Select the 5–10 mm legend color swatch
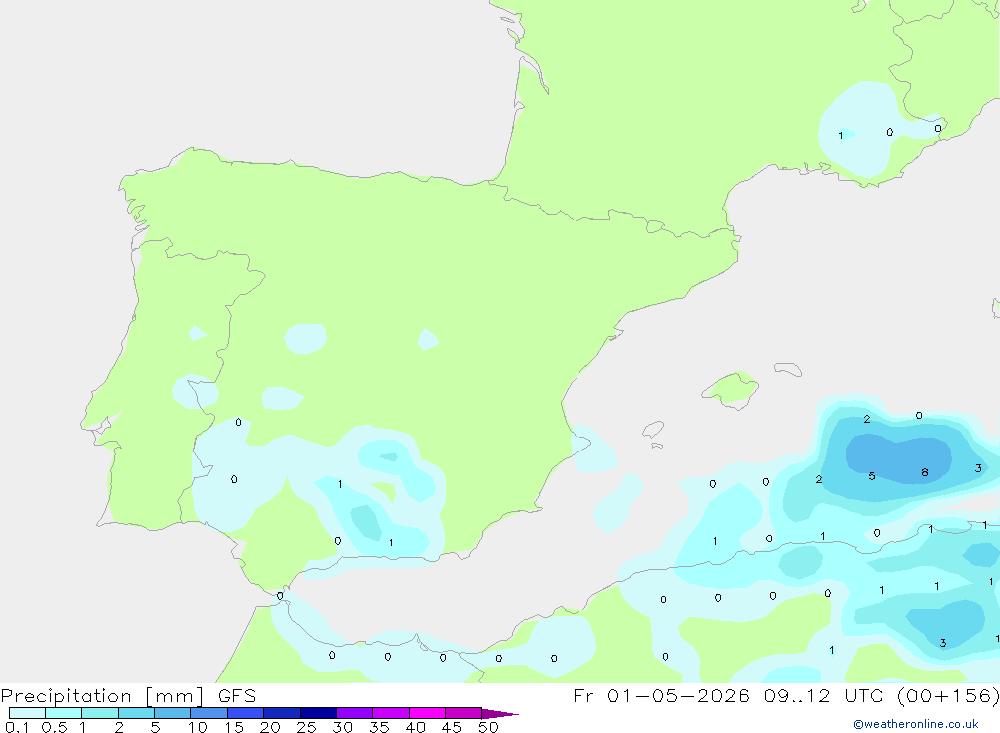Screen dimensions: 1000x733 [x=172, y=713]
